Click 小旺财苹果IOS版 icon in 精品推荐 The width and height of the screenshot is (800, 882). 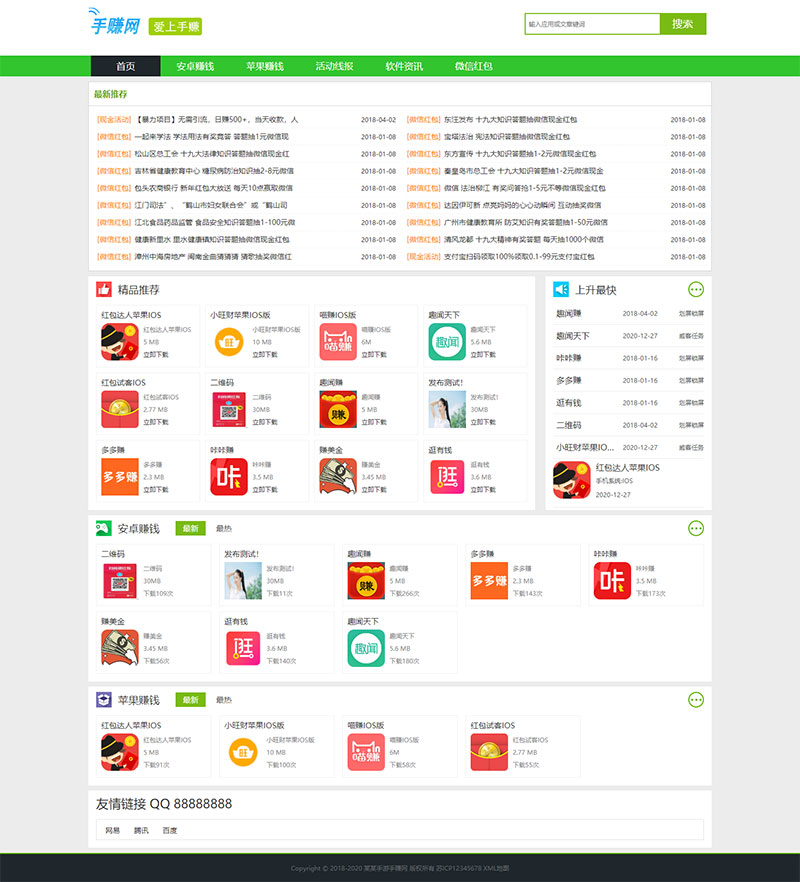tap(229, 342)
